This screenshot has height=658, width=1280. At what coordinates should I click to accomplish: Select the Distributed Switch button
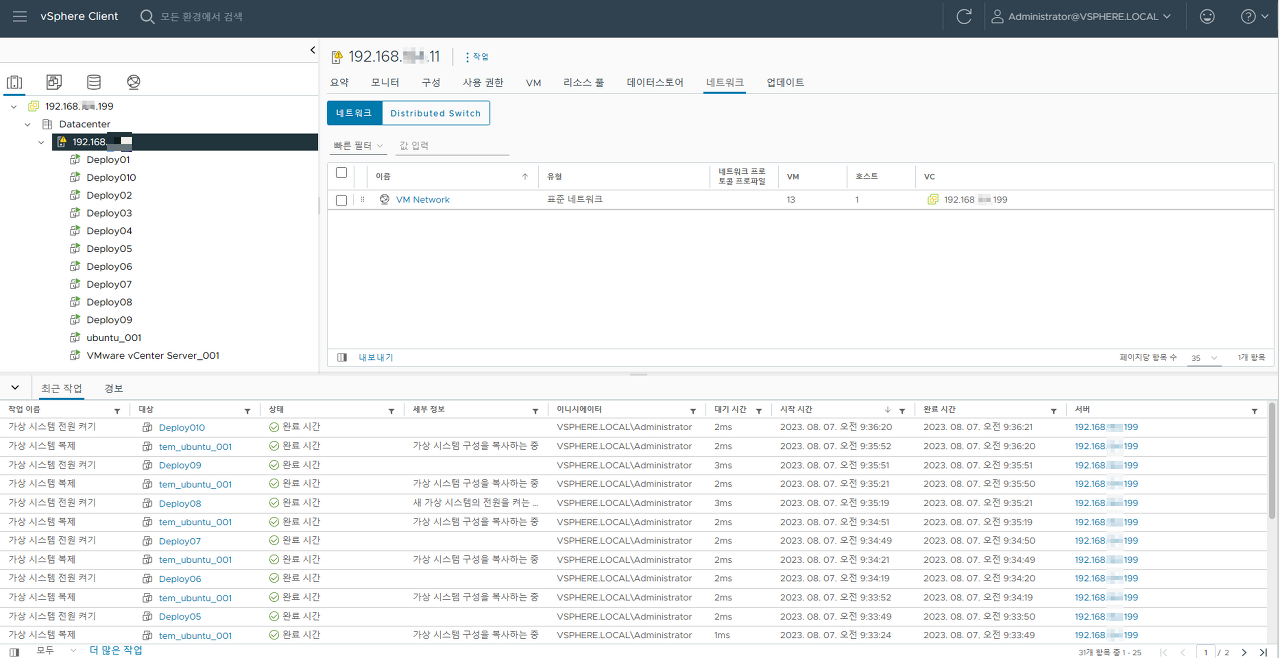click(x=435, y=113)
